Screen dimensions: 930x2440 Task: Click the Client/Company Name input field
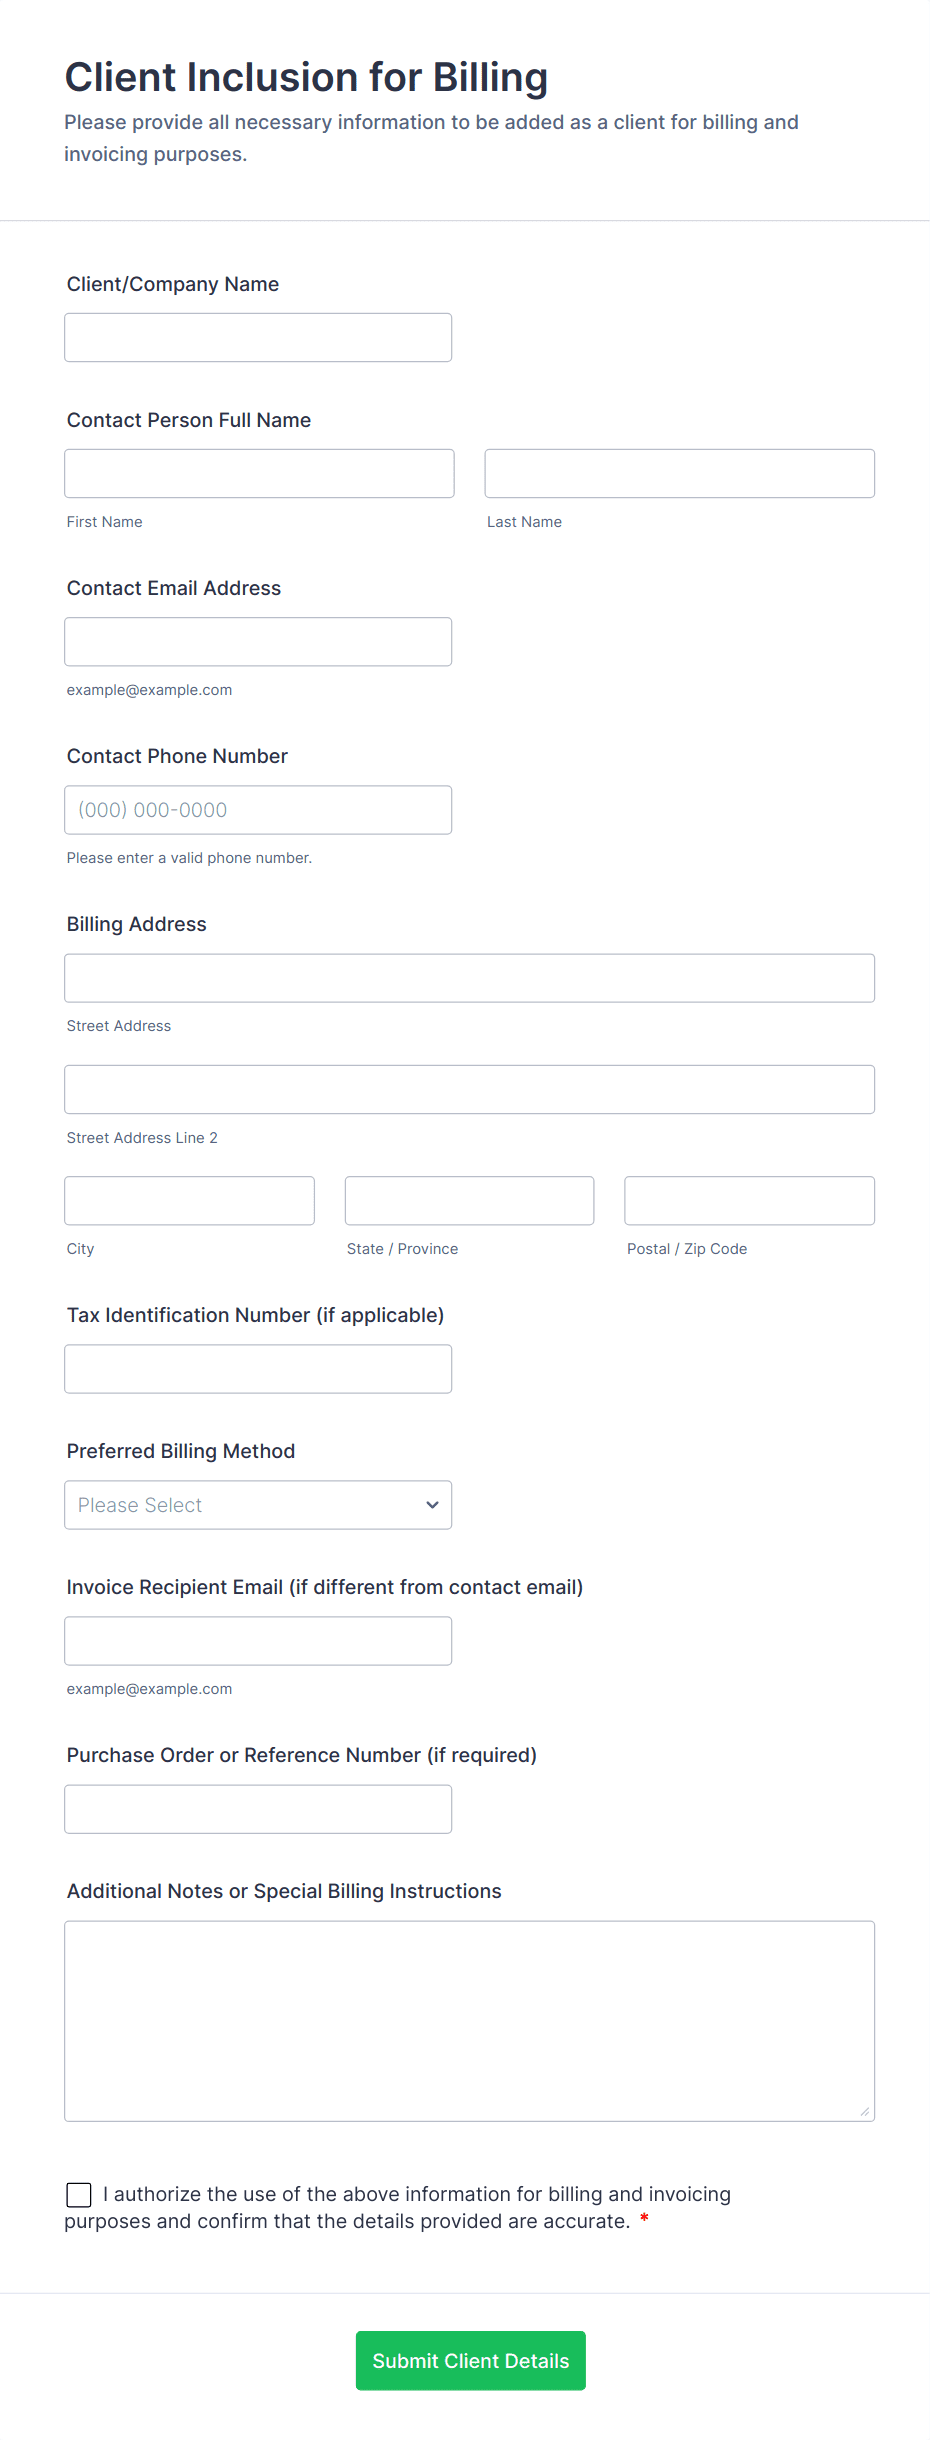pos(258,338)
